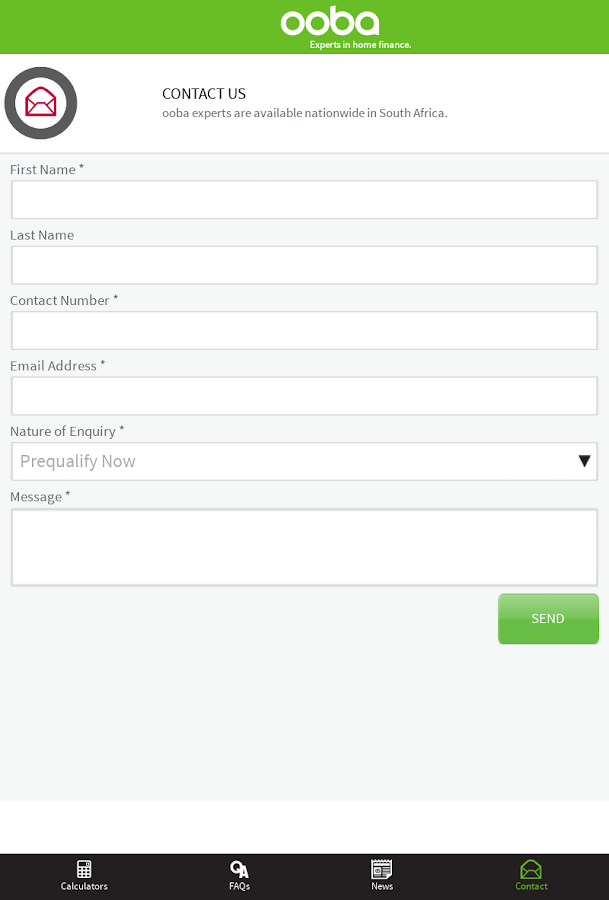Tap the Calculators icon in bottom bar
The height and width of the screenshot is (900, 609).
[84, 869]
